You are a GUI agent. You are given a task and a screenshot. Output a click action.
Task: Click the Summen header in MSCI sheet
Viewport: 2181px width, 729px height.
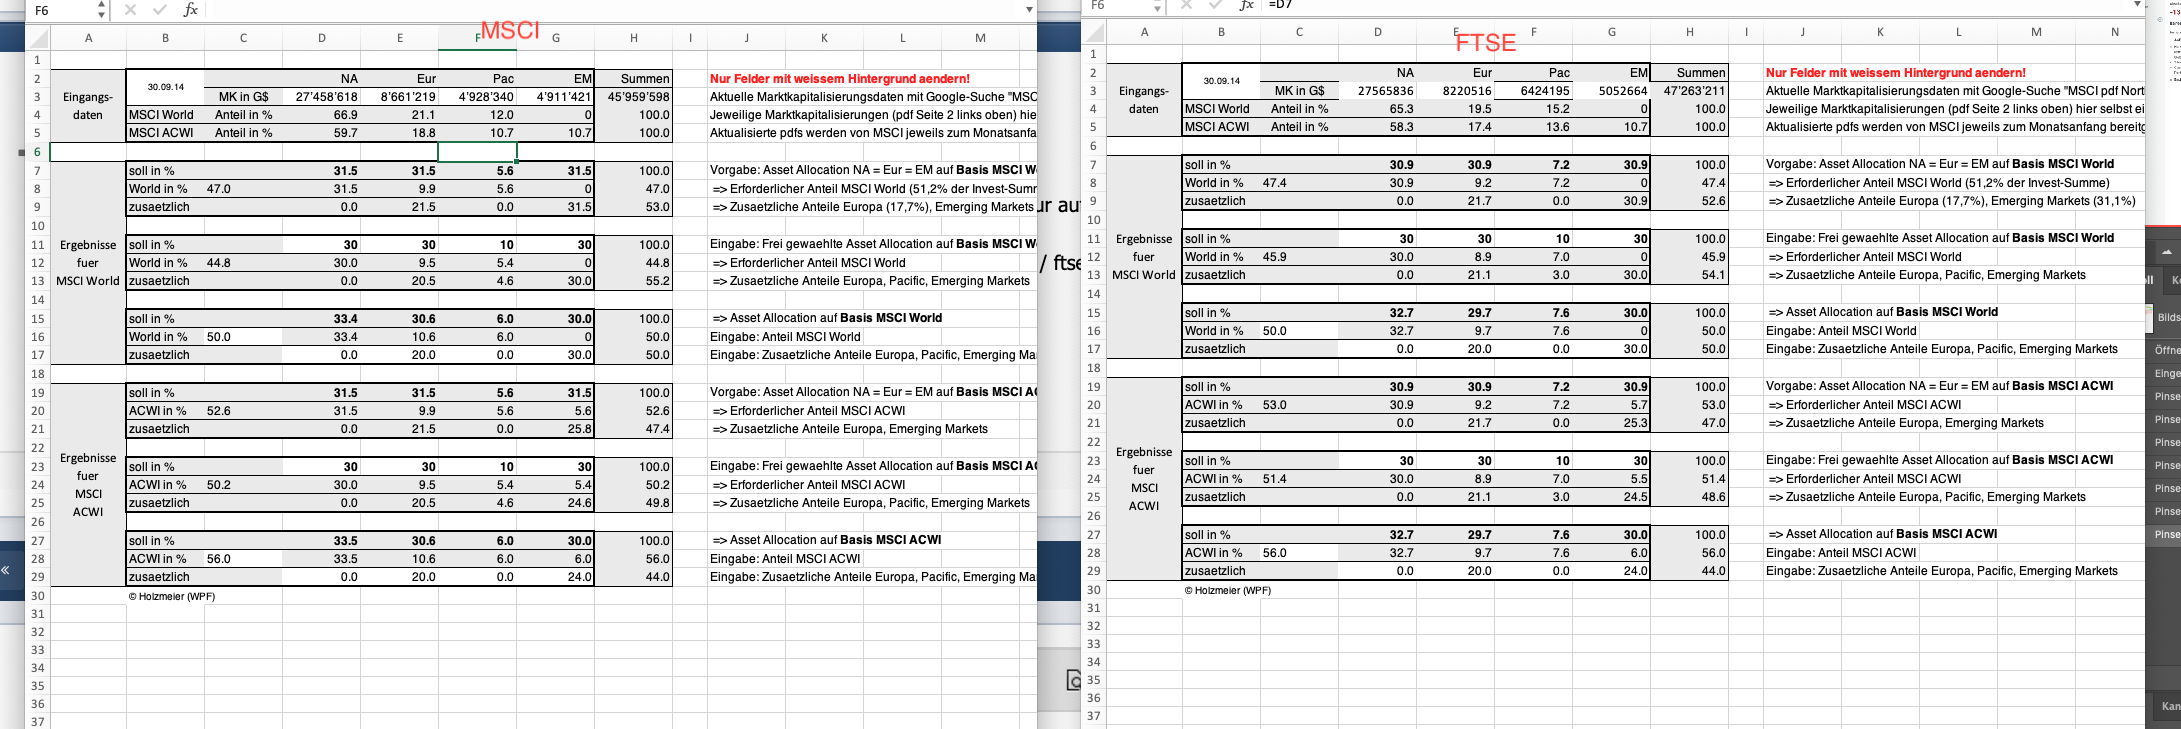click(633, 79)
